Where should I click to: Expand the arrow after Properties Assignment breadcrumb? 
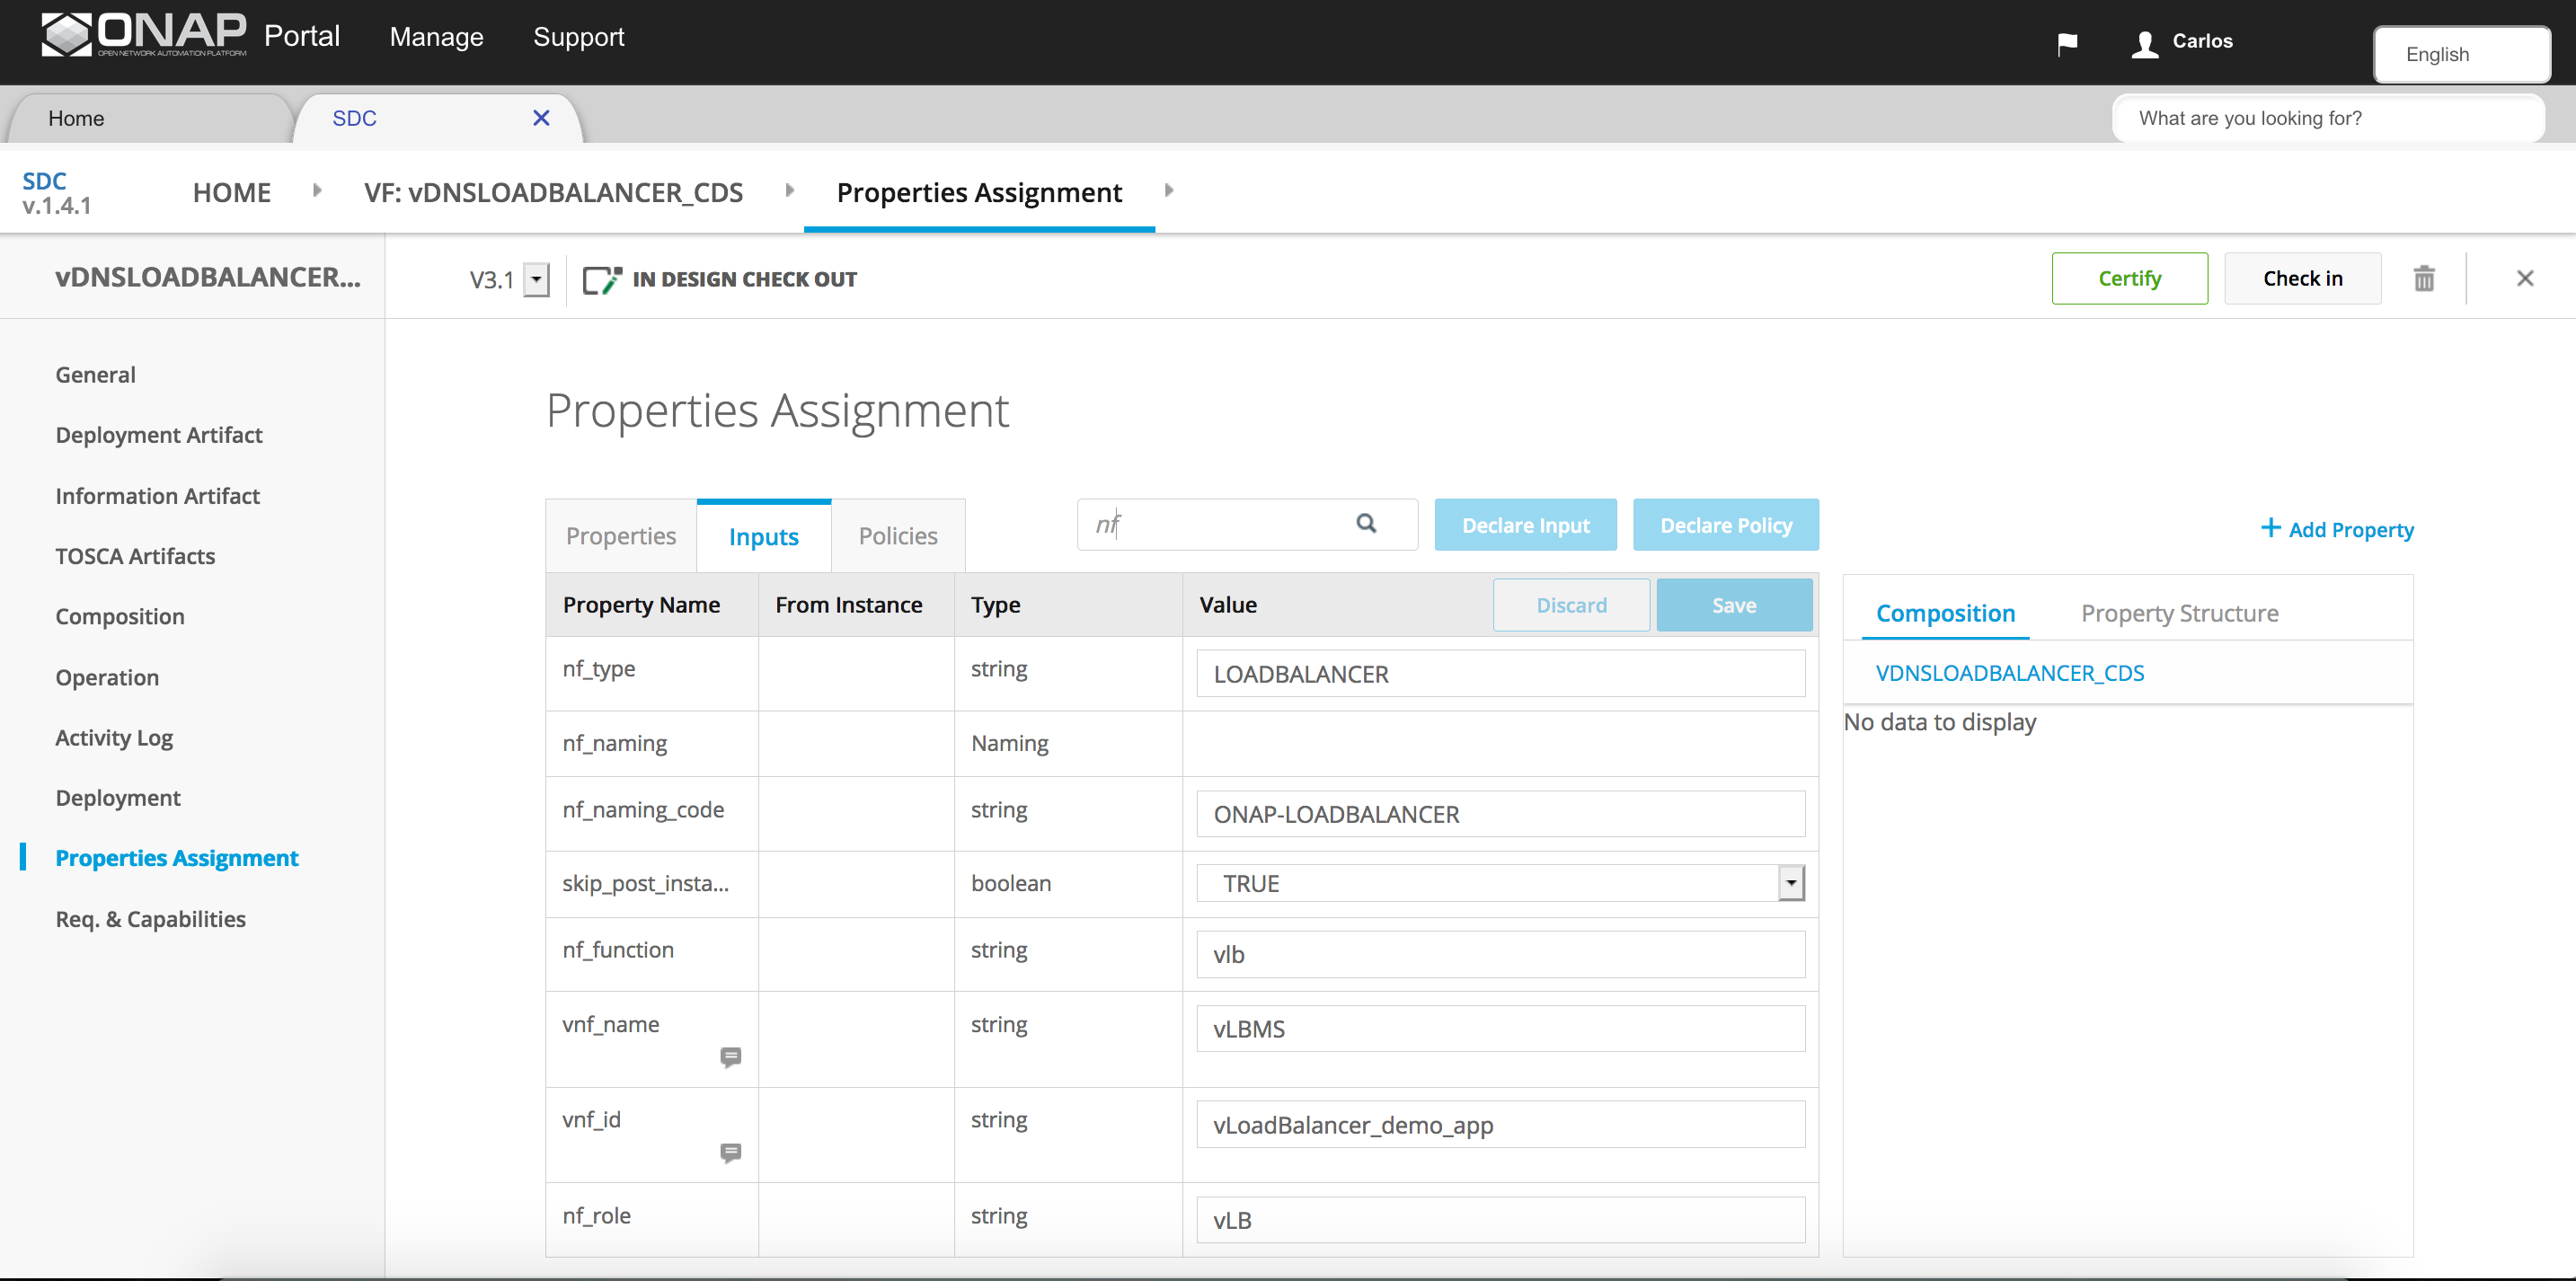pos(1168,190)
